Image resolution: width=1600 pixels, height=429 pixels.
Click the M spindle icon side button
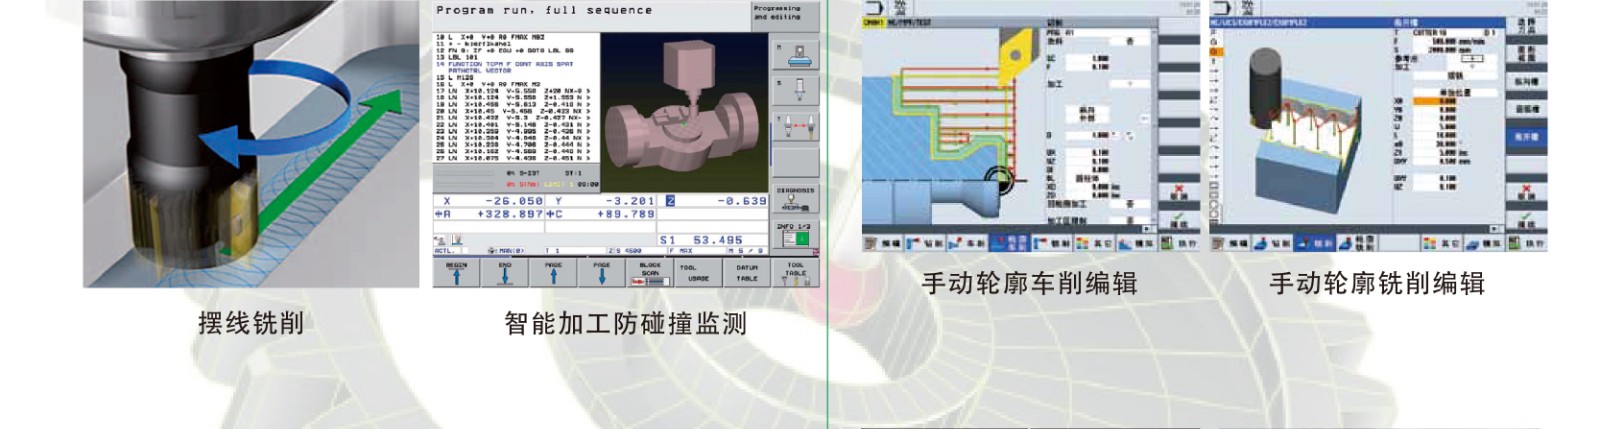797,54
